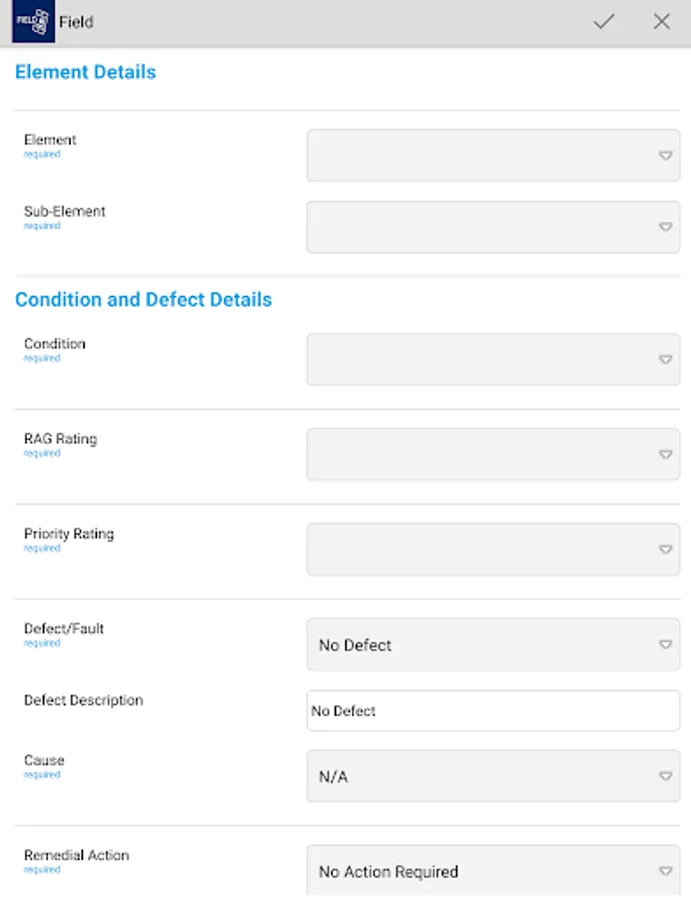Viewport: 691px width, 900px height.
Task: Click the Condition and Defect Details heading
Action: (143, 300)
